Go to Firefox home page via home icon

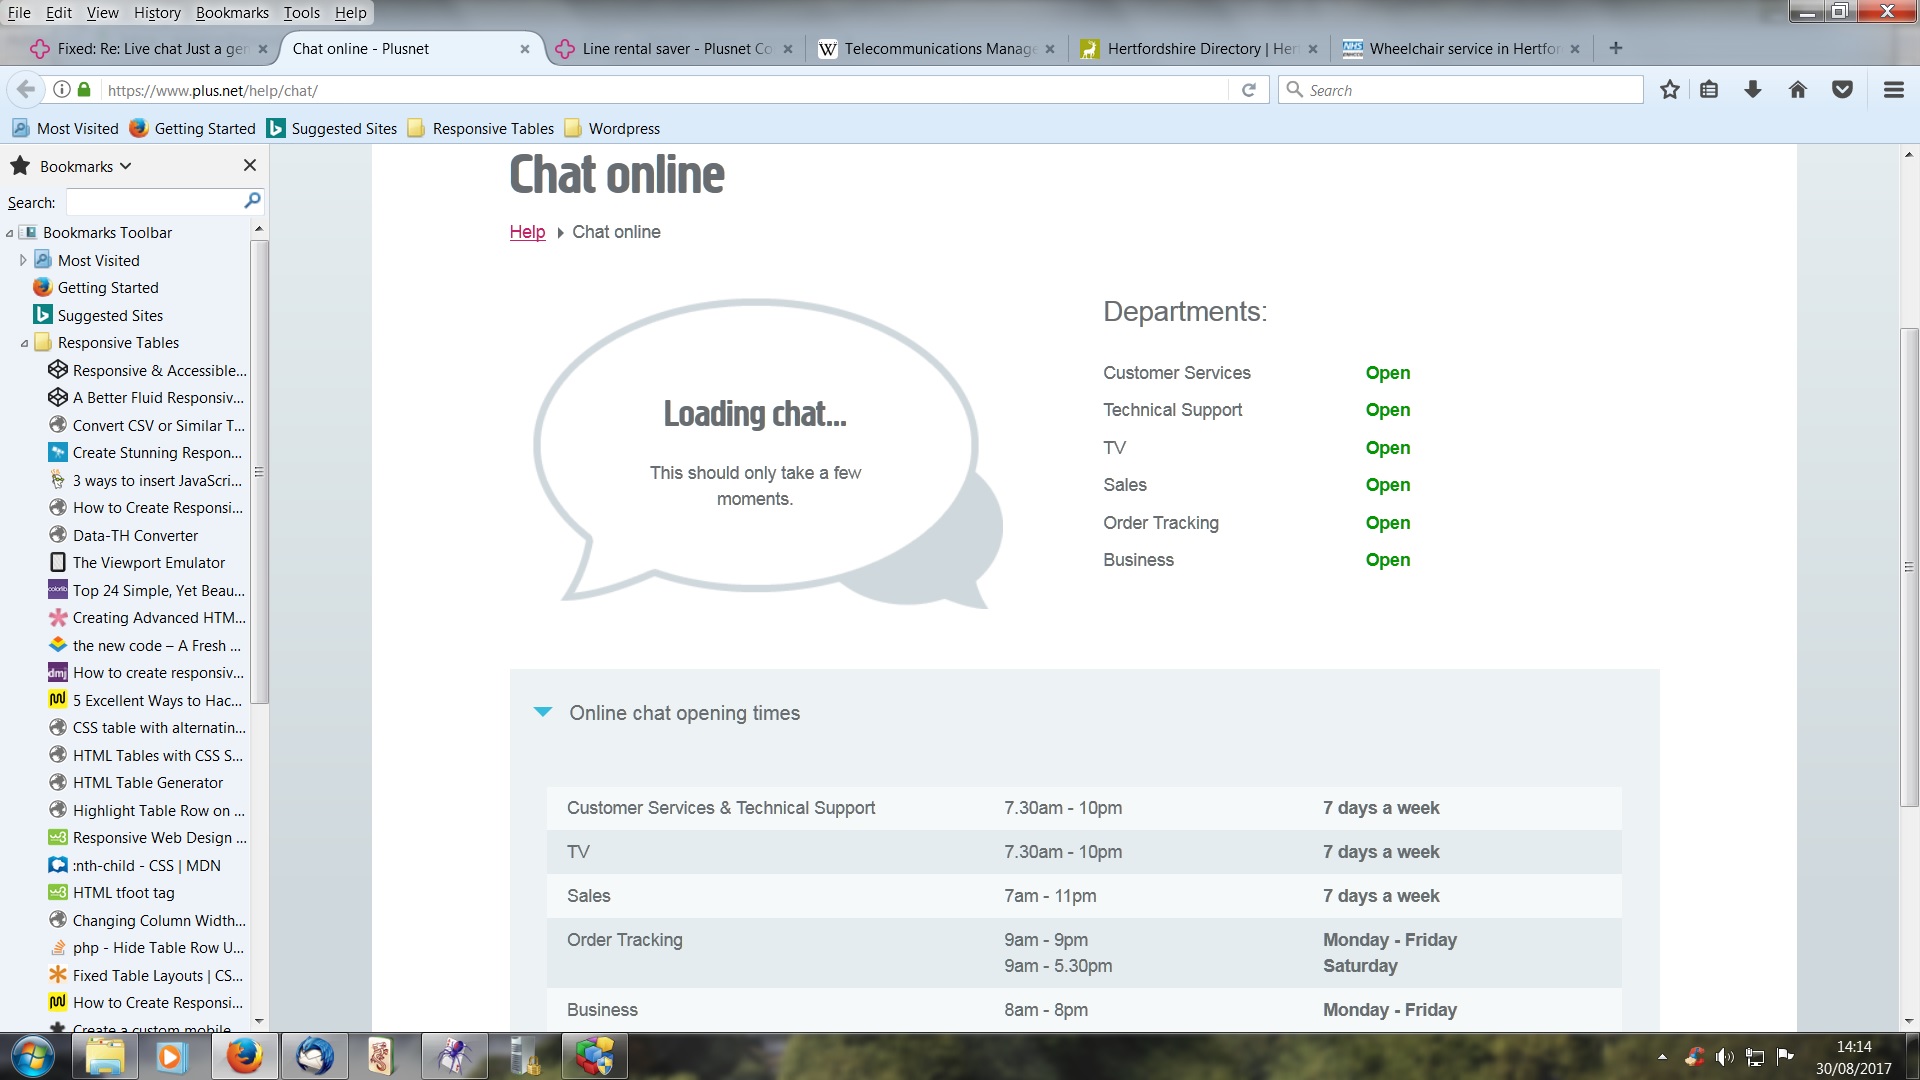coord(1798,89)
